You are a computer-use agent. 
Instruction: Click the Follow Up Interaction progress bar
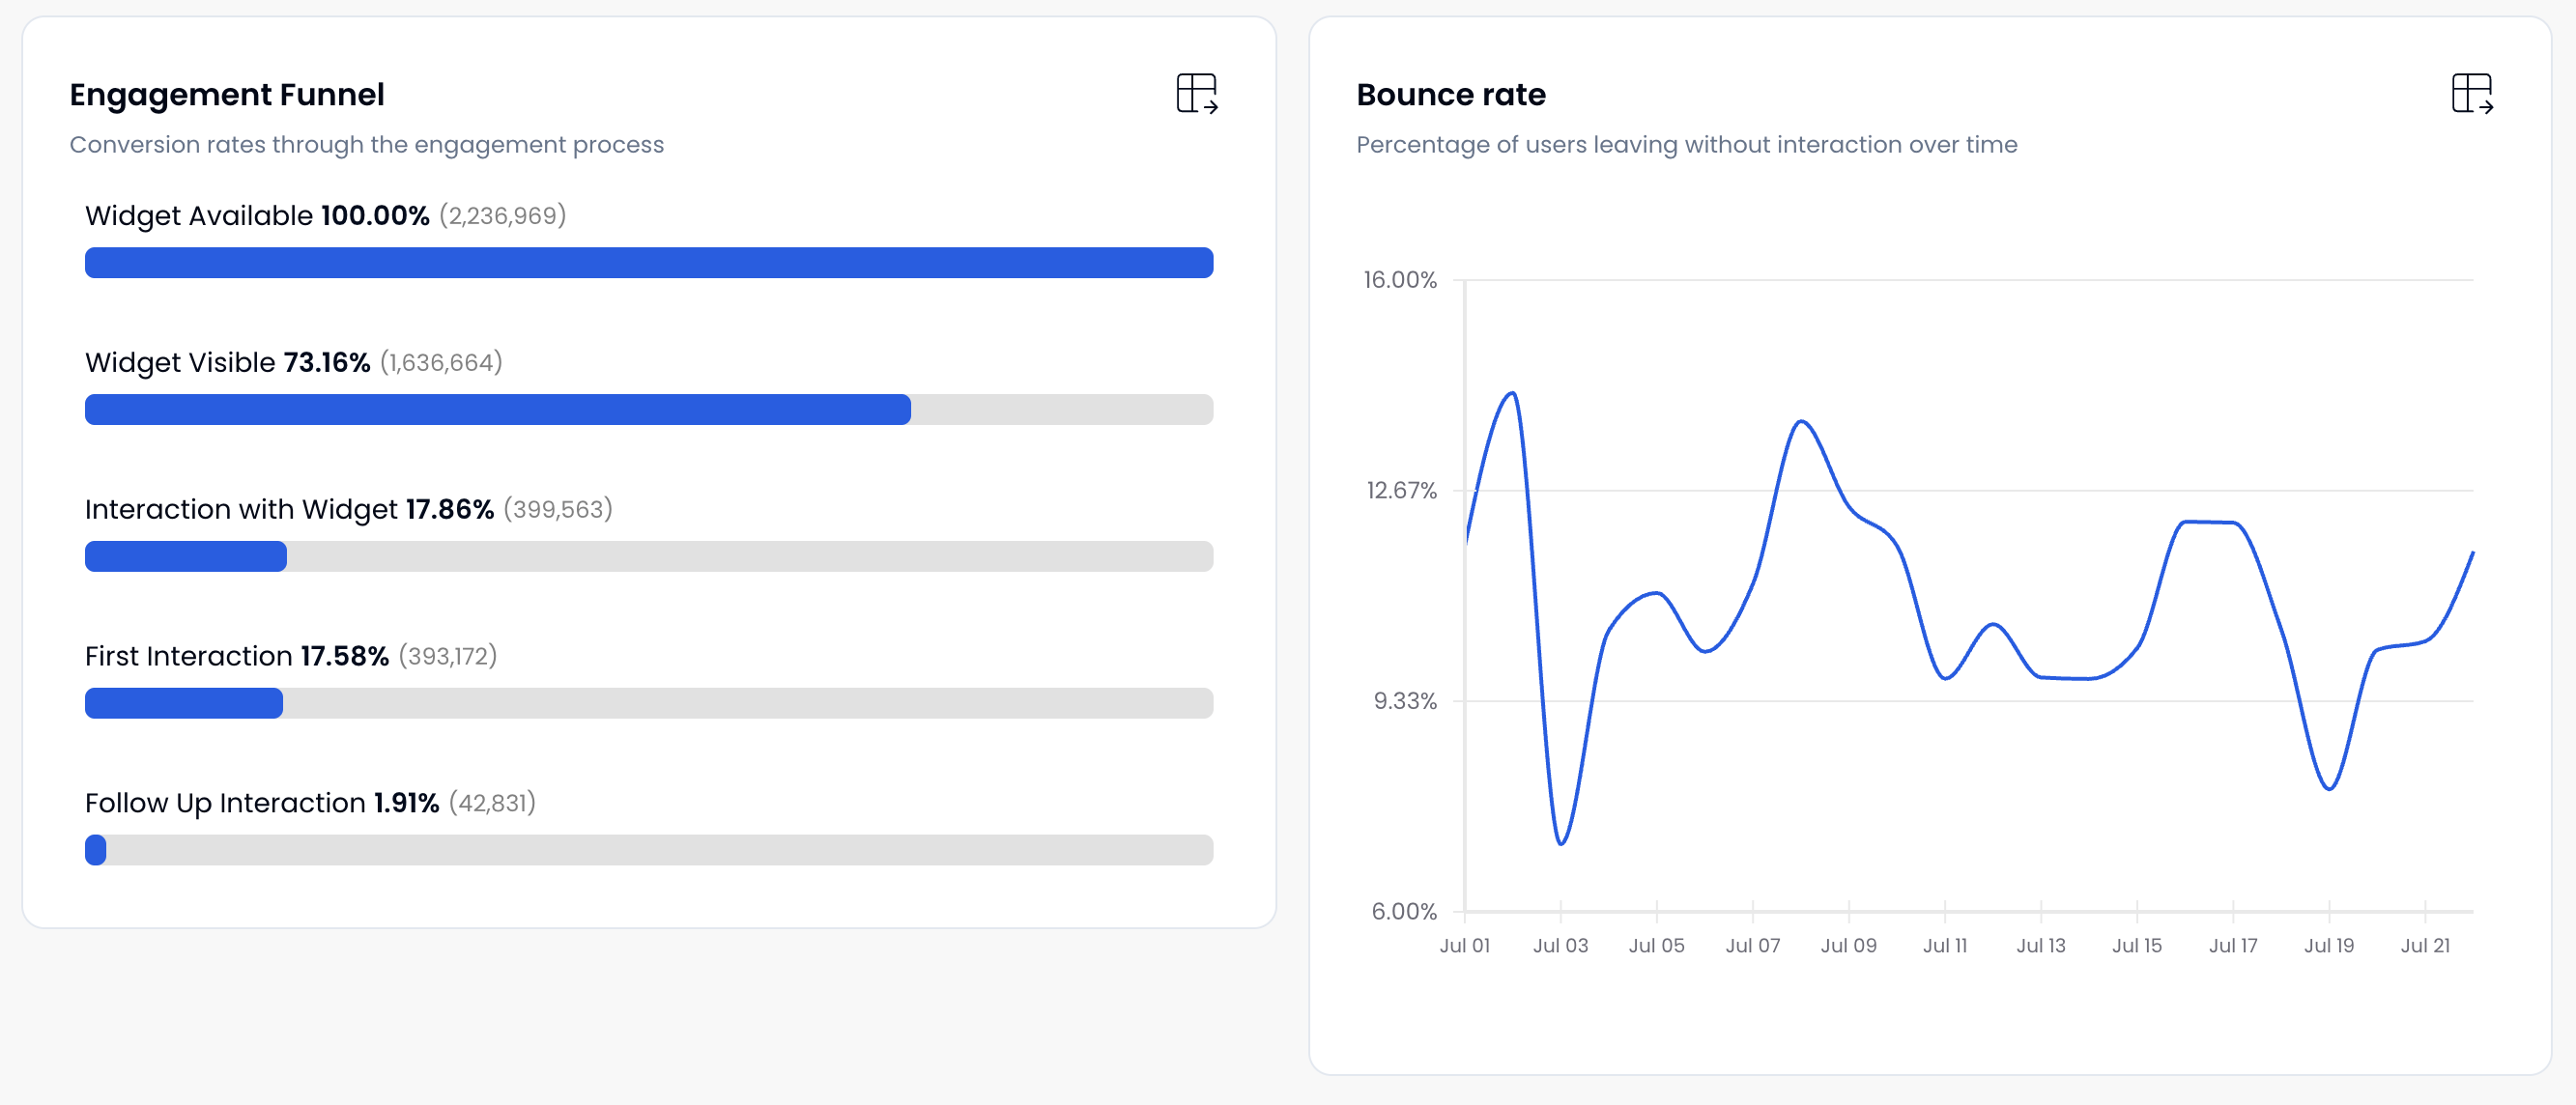(649, 851)
